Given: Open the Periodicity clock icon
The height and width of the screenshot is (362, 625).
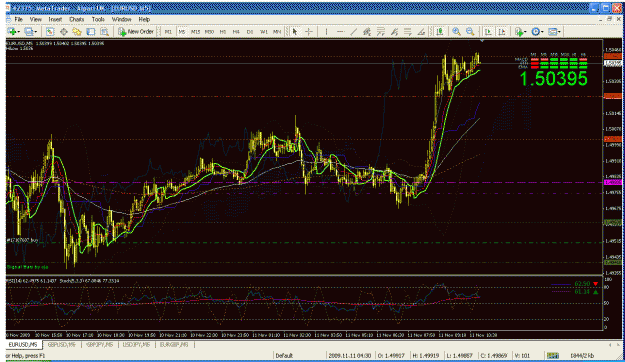Looking at the screenshot, I should coord(536,31).
